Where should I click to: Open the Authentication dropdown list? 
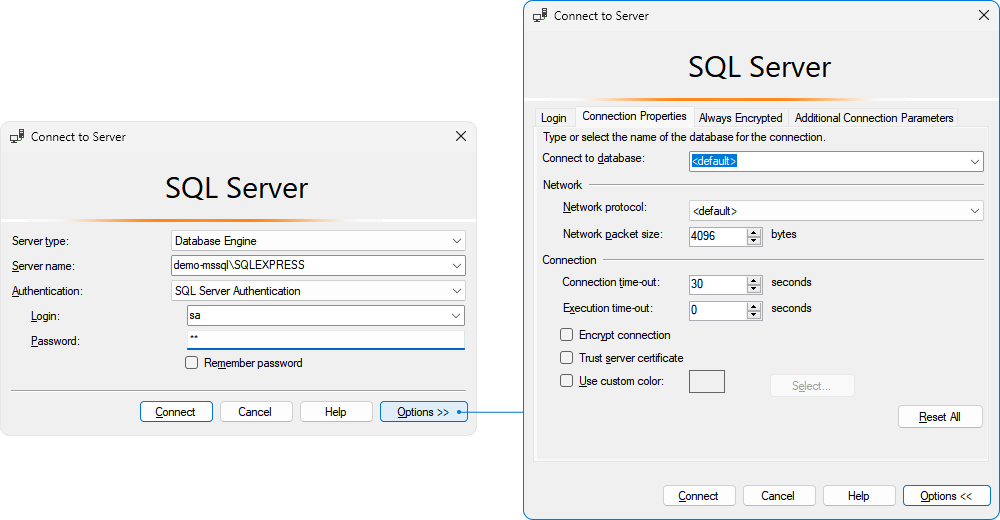(457, 291)
